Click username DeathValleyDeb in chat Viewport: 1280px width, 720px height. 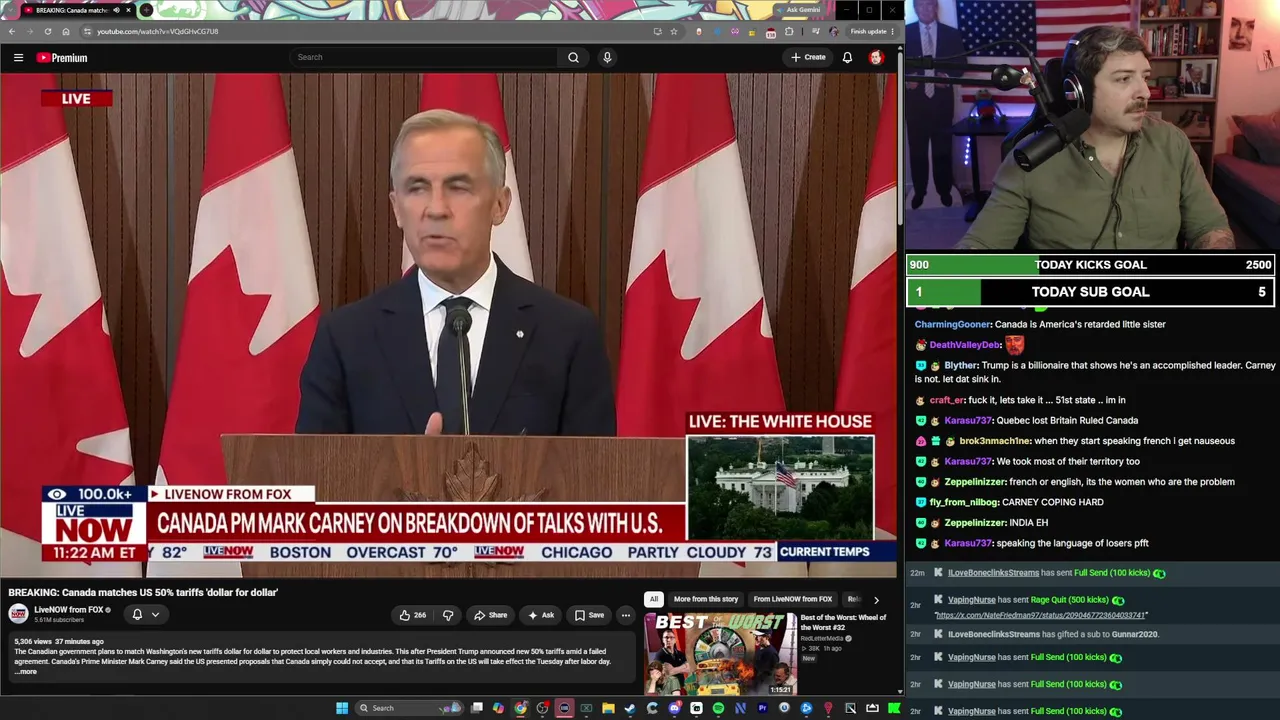965,345
